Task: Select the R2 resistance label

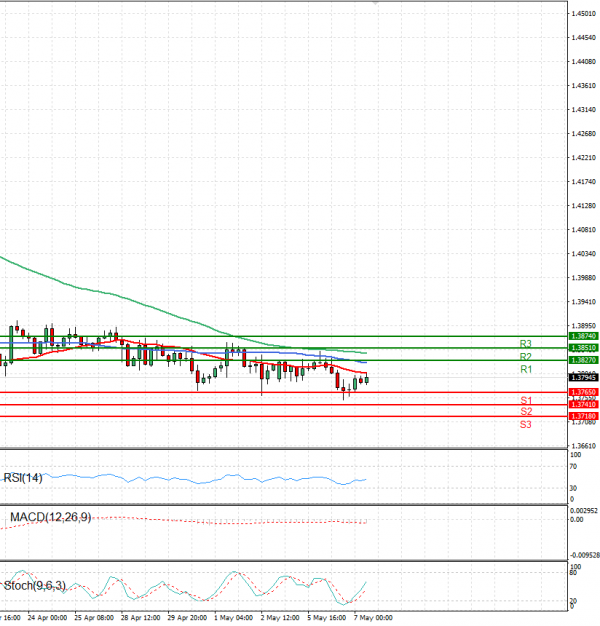Action: pyautogui.click(x=525, y=356)
